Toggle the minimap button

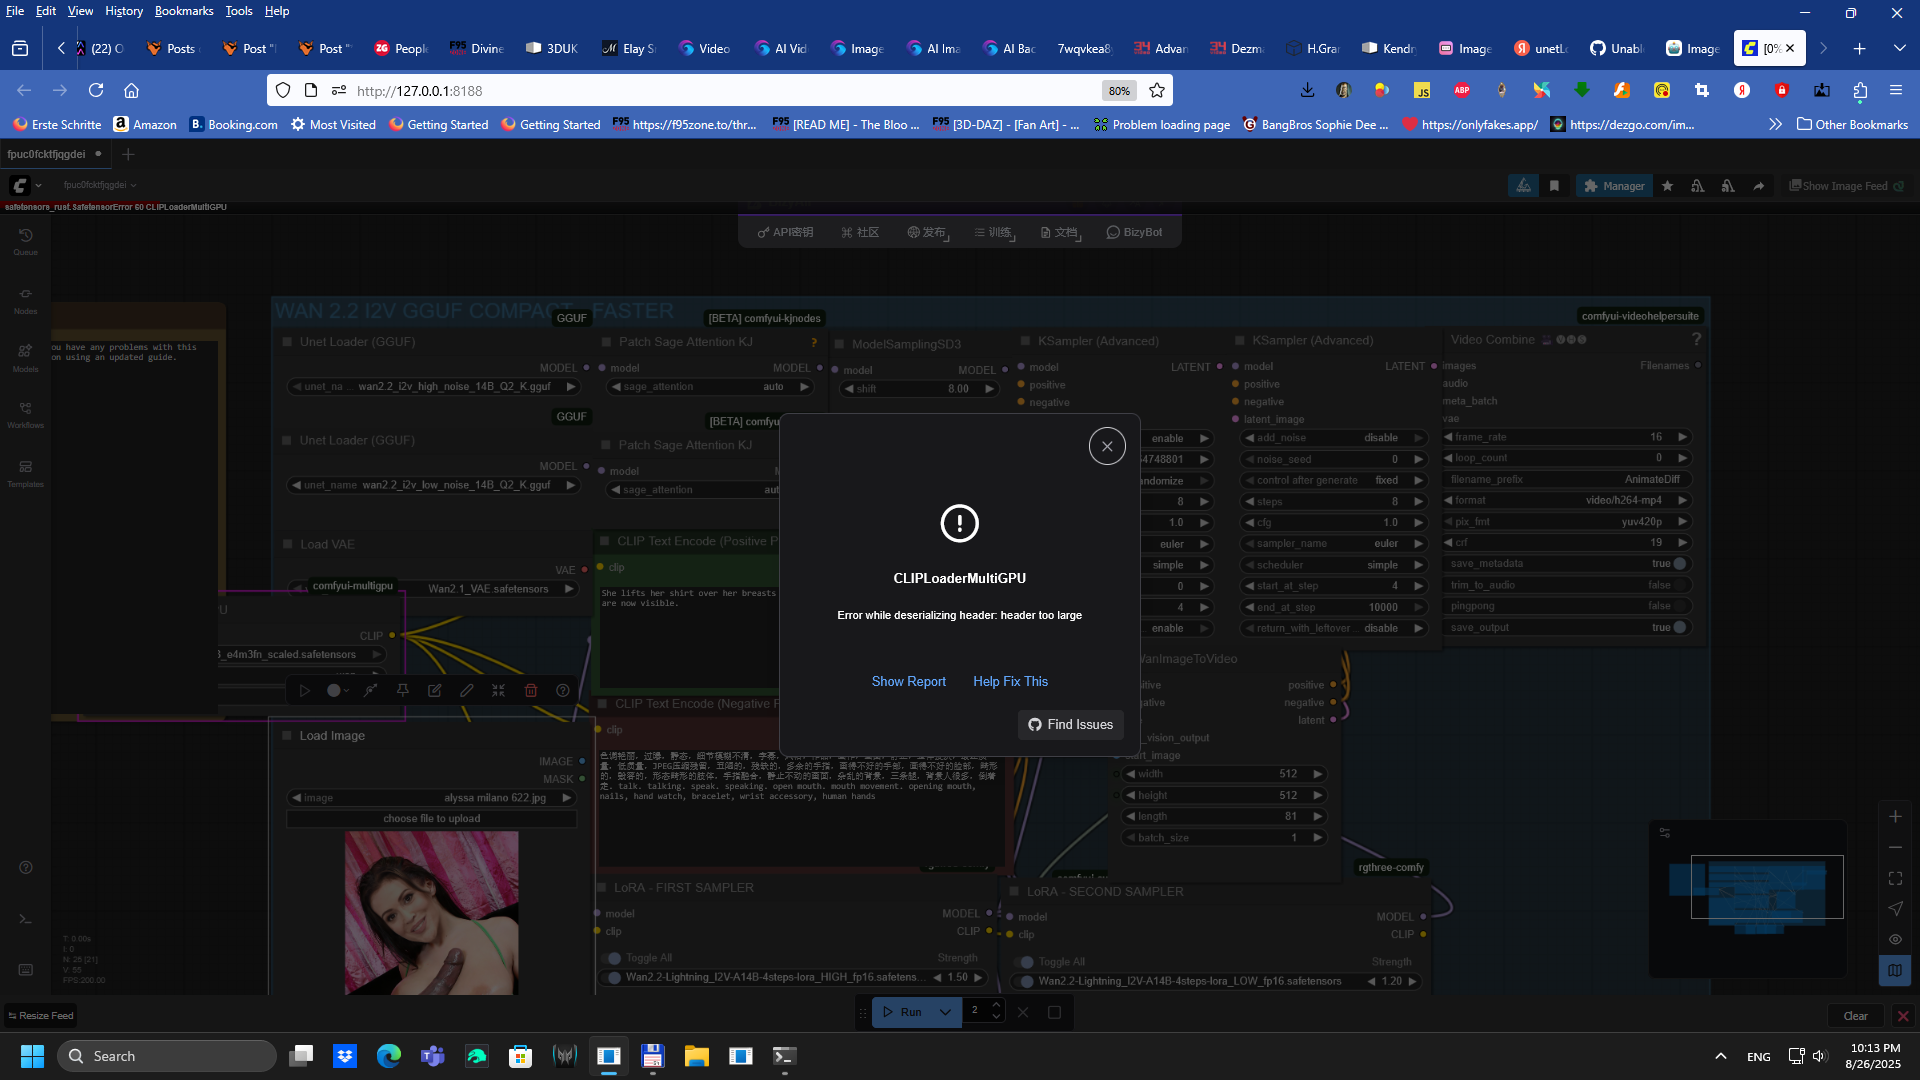1895,970
